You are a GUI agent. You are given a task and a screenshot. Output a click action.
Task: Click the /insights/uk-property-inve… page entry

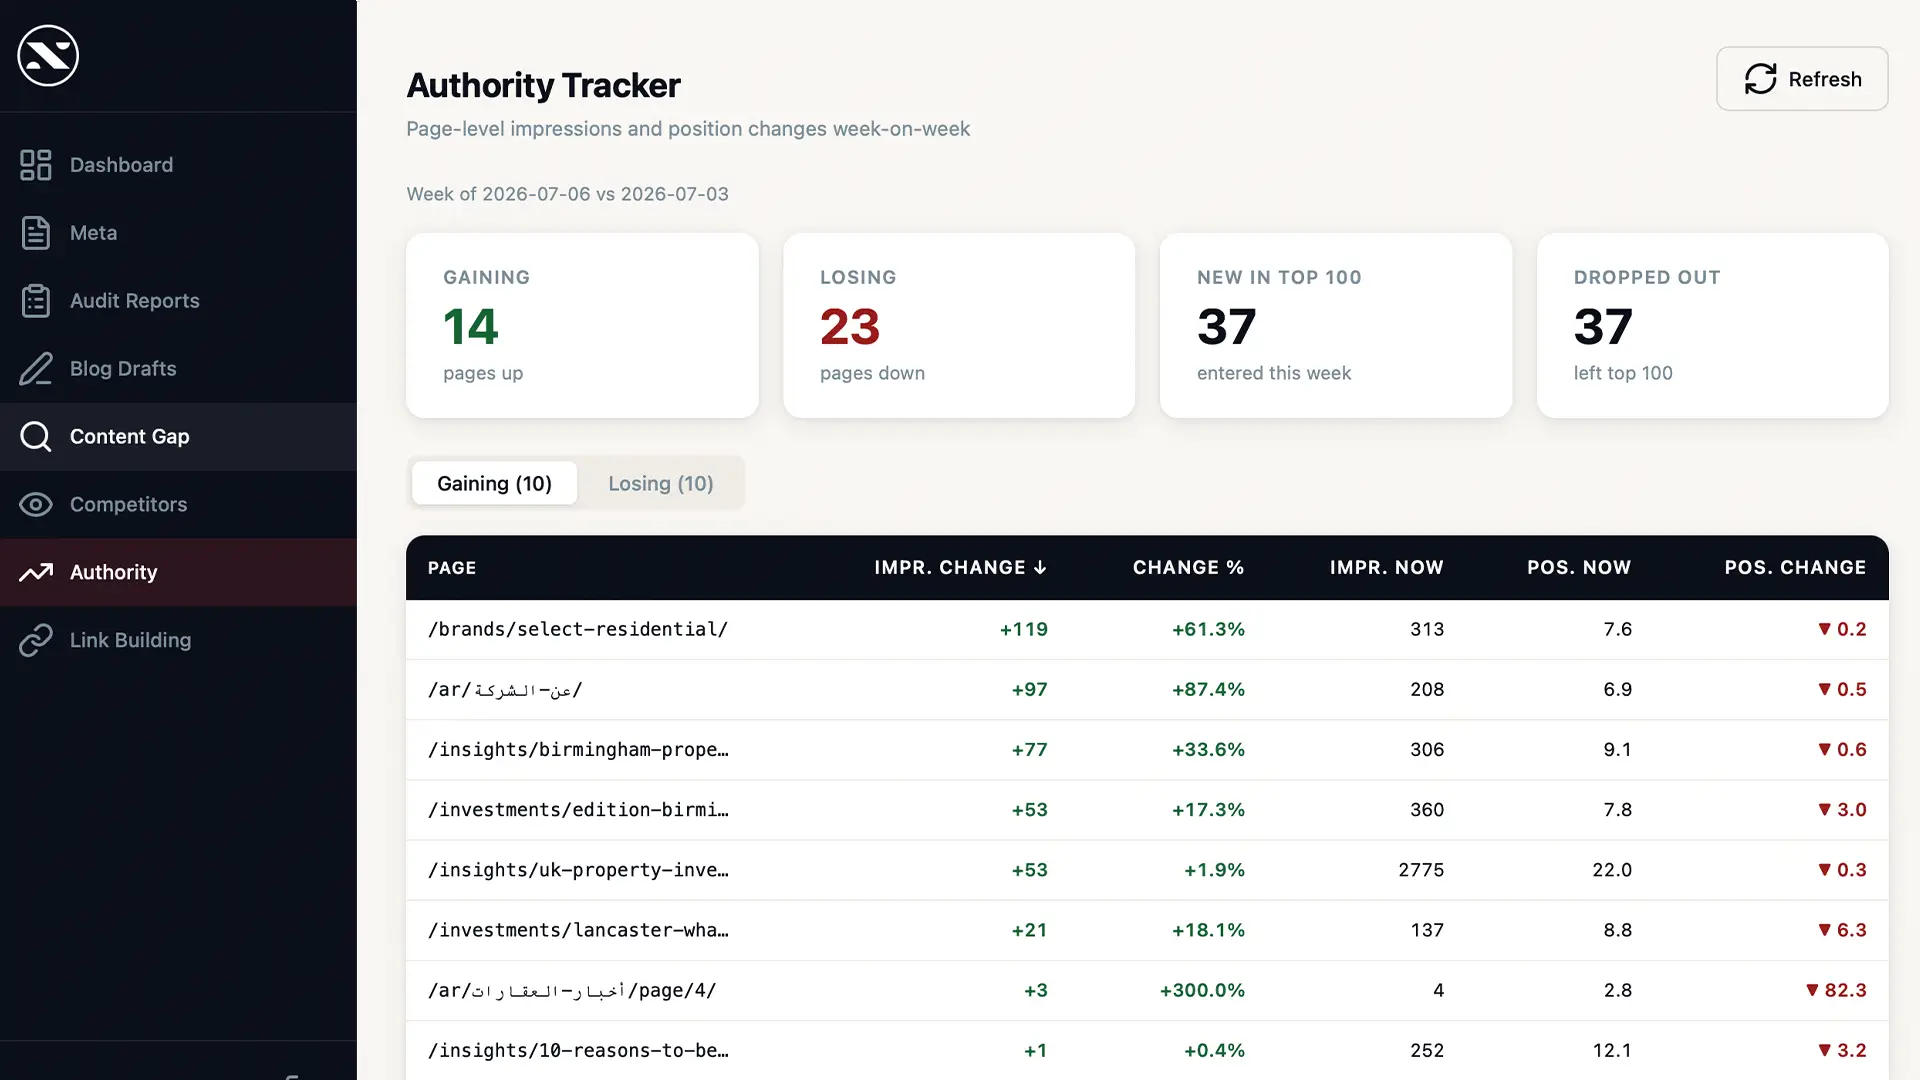click(x=578, y=870)
